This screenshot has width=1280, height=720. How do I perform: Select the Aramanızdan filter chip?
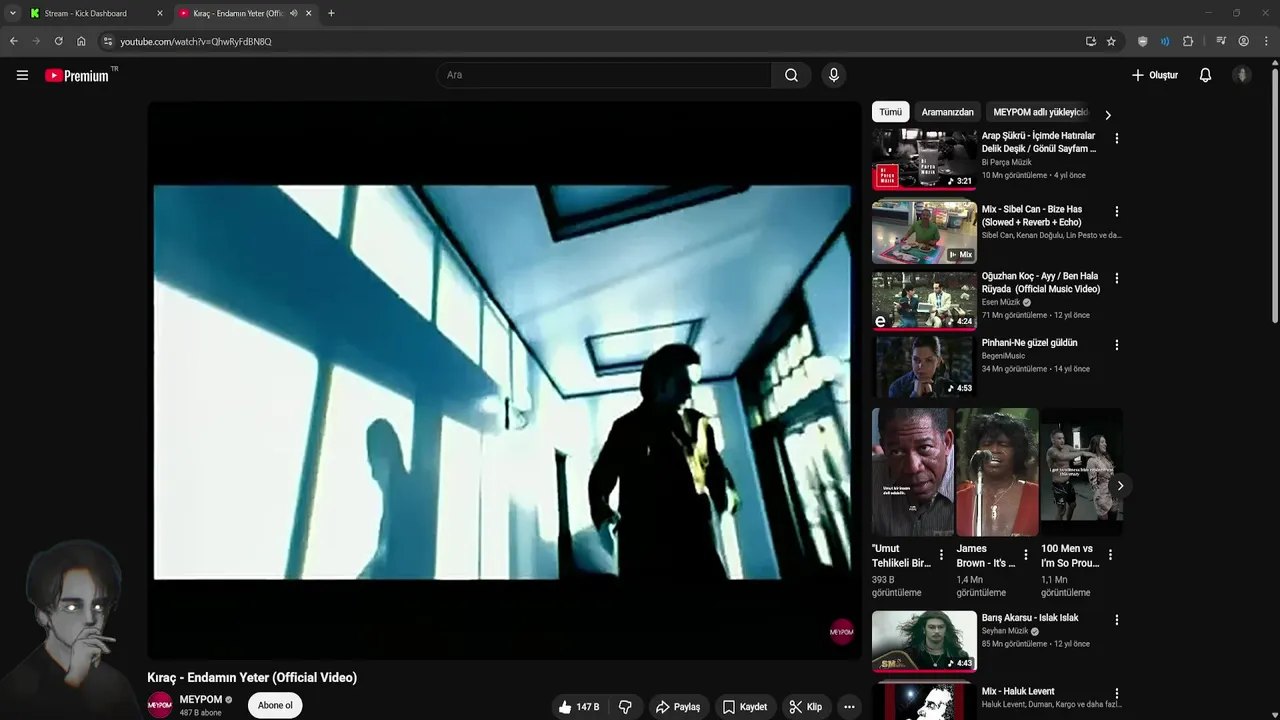coord(947,112)
